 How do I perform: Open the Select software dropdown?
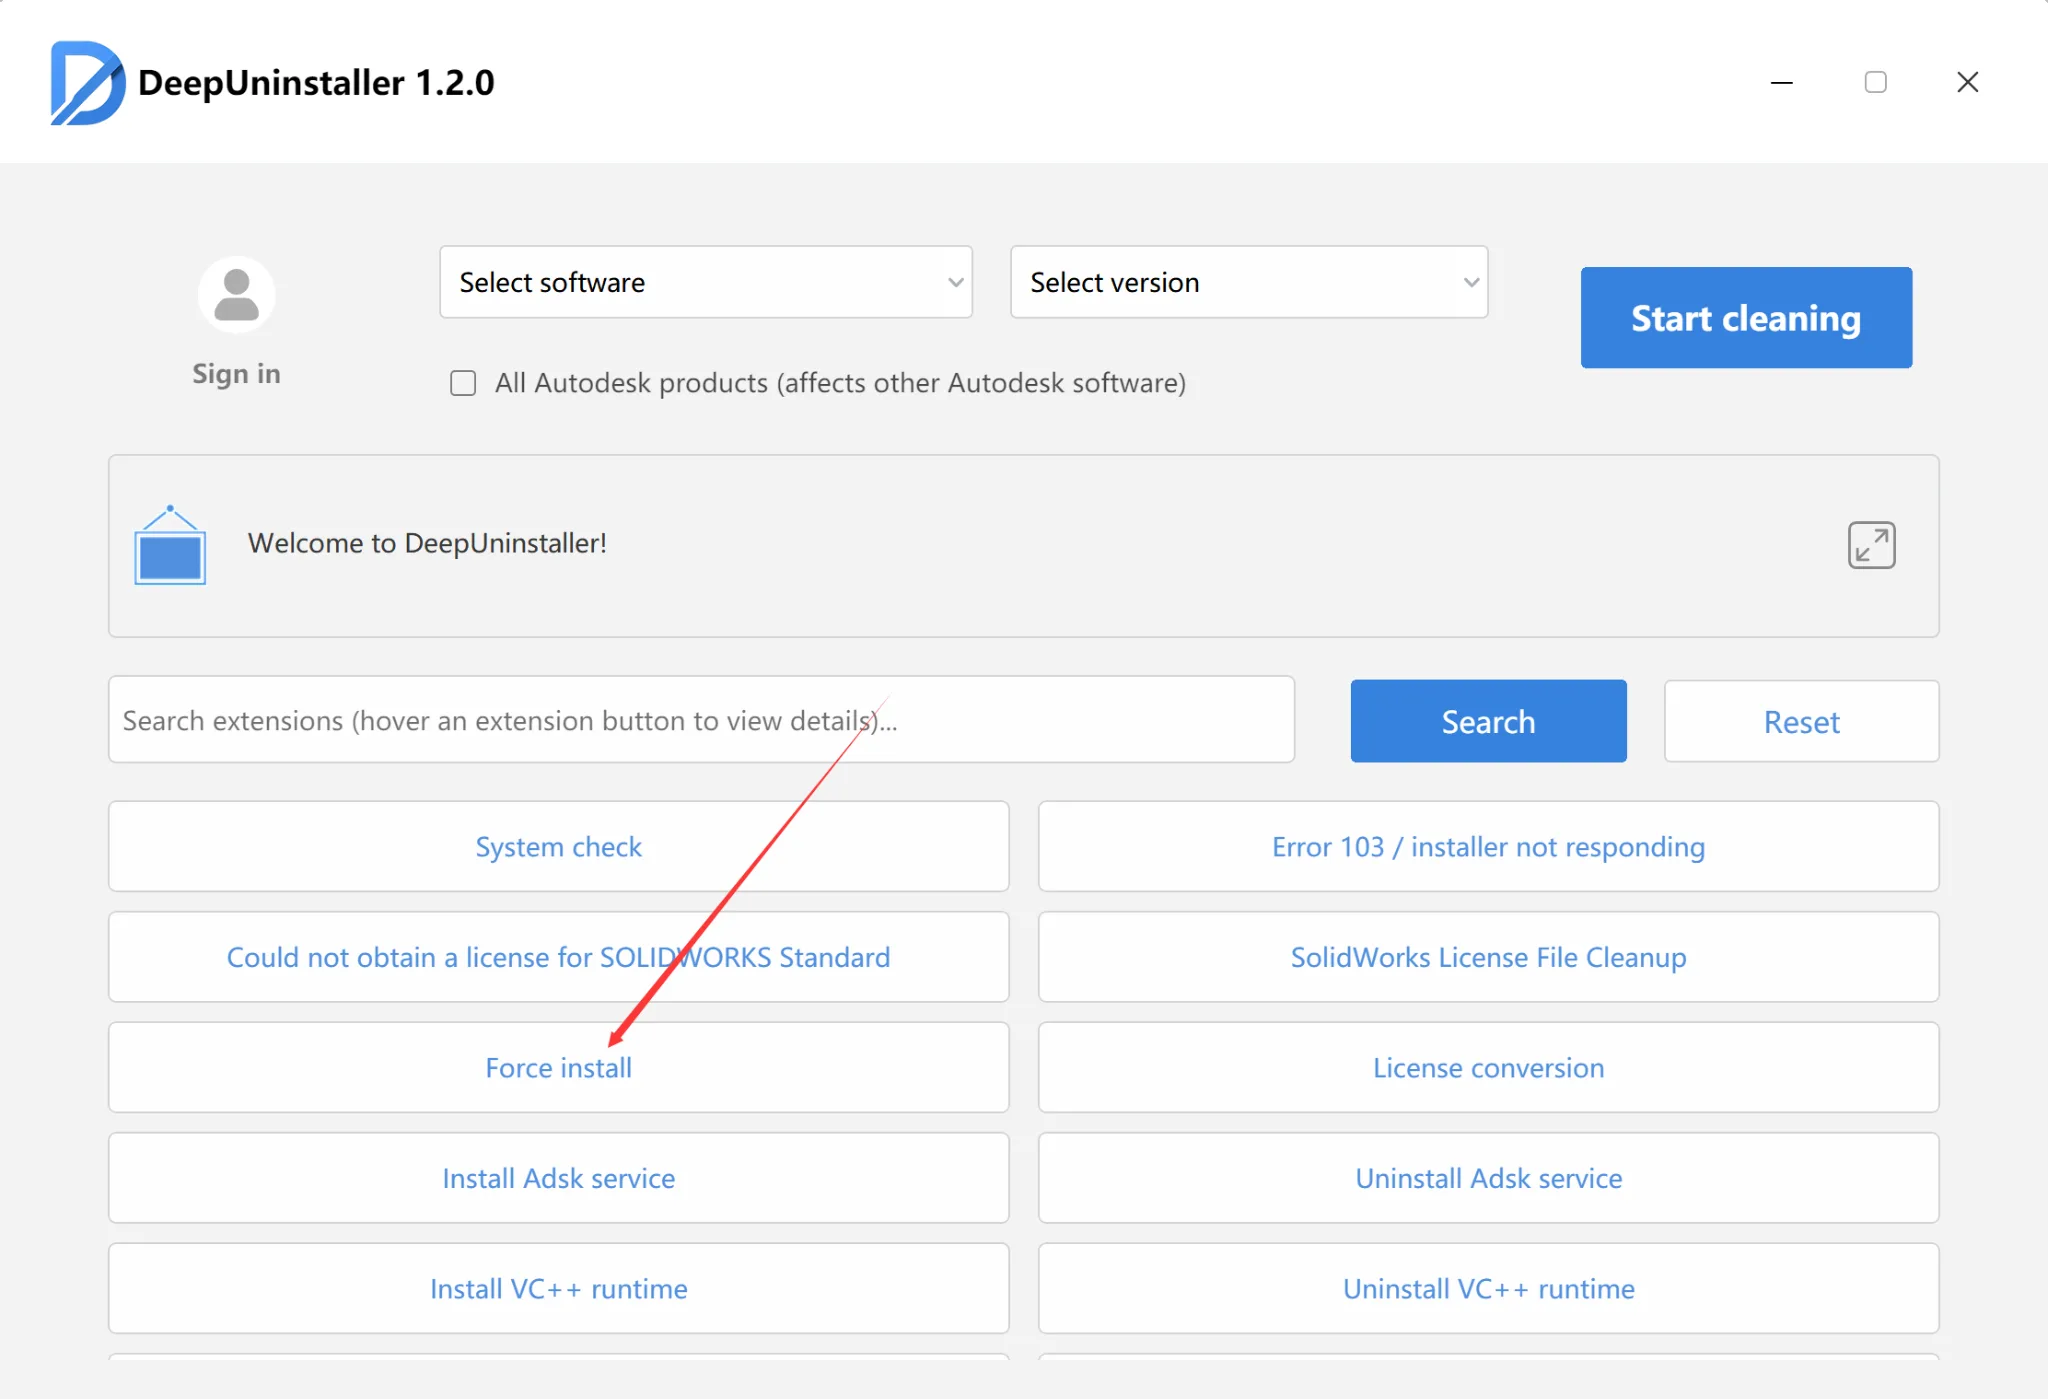705,282
